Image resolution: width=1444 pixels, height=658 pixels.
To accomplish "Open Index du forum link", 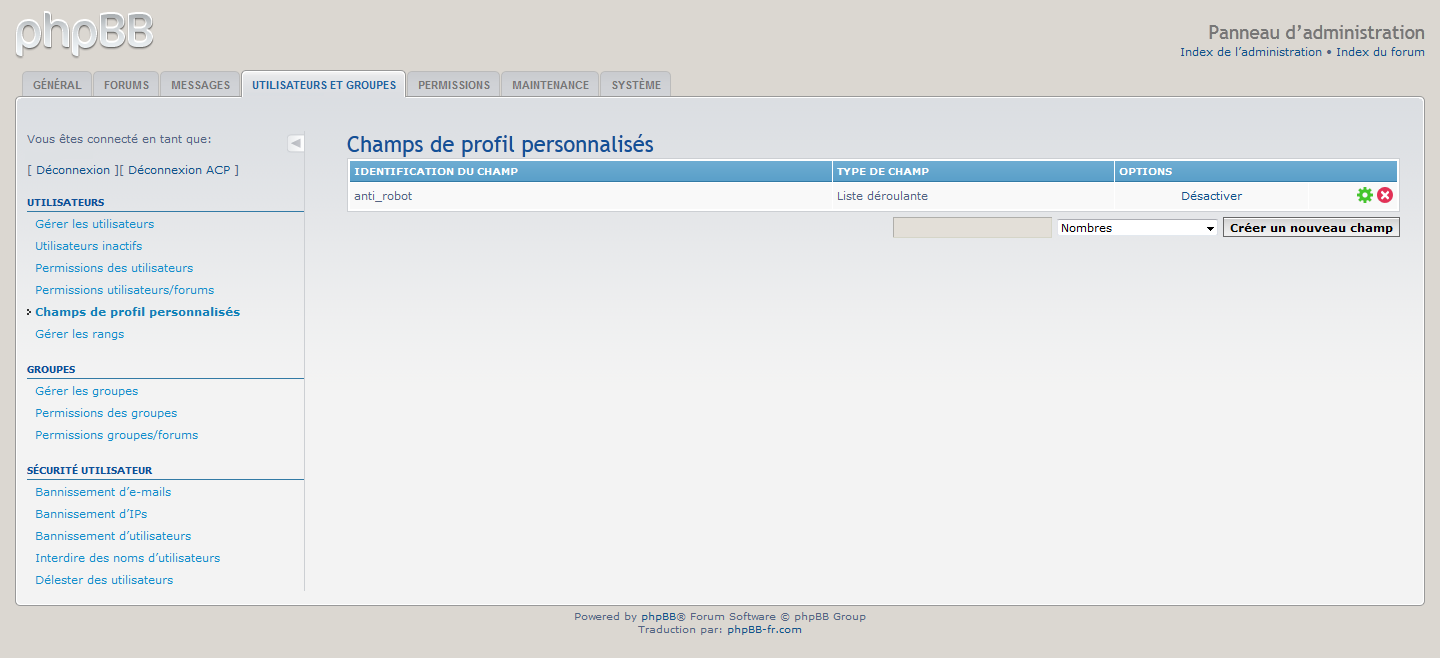I will pos(1380,52).
